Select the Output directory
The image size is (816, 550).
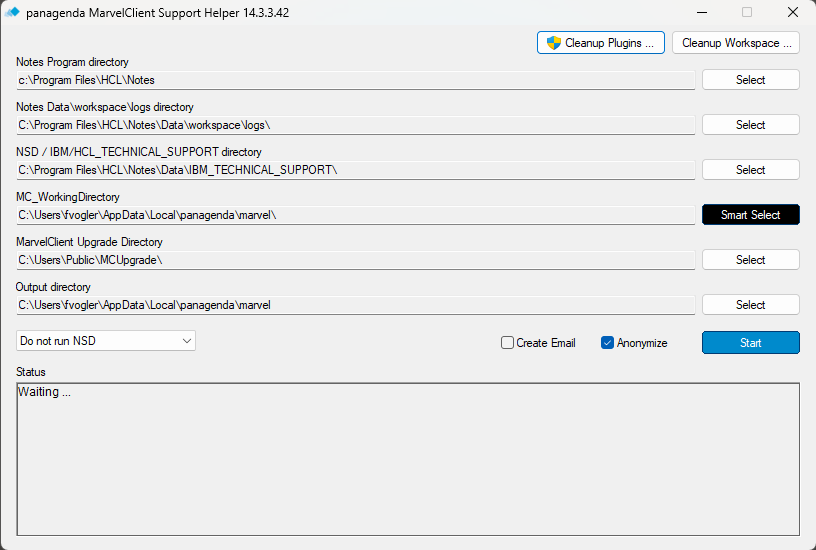click(750, 305)
